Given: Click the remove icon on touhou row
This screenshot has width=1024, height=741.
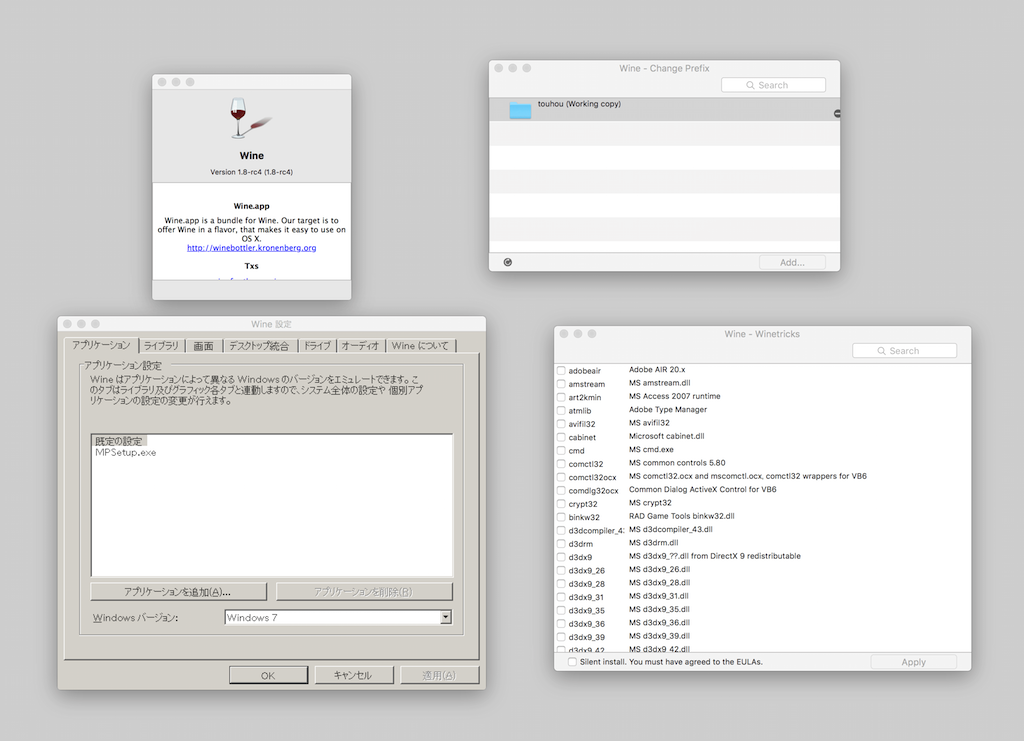Looking at the screenshot, I should coord(837,114).
